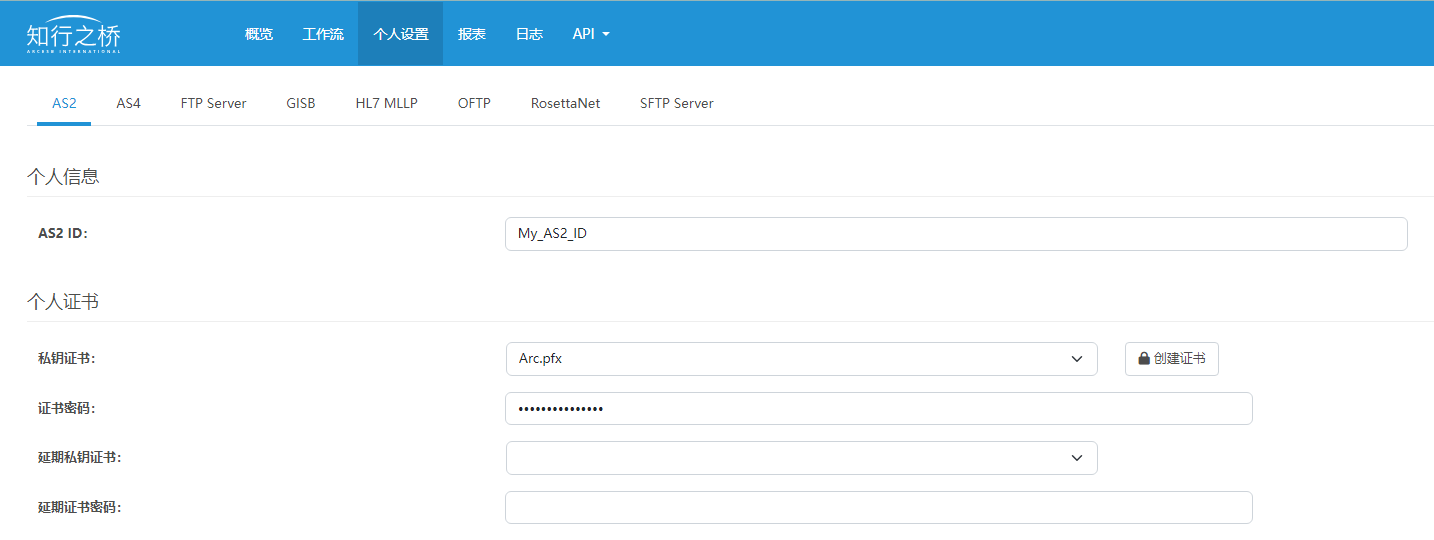The width and height of the screenshot is (1434, 540).
Task: Select the GISB tab
Action: pyautogui.click(x=300, y=103)
